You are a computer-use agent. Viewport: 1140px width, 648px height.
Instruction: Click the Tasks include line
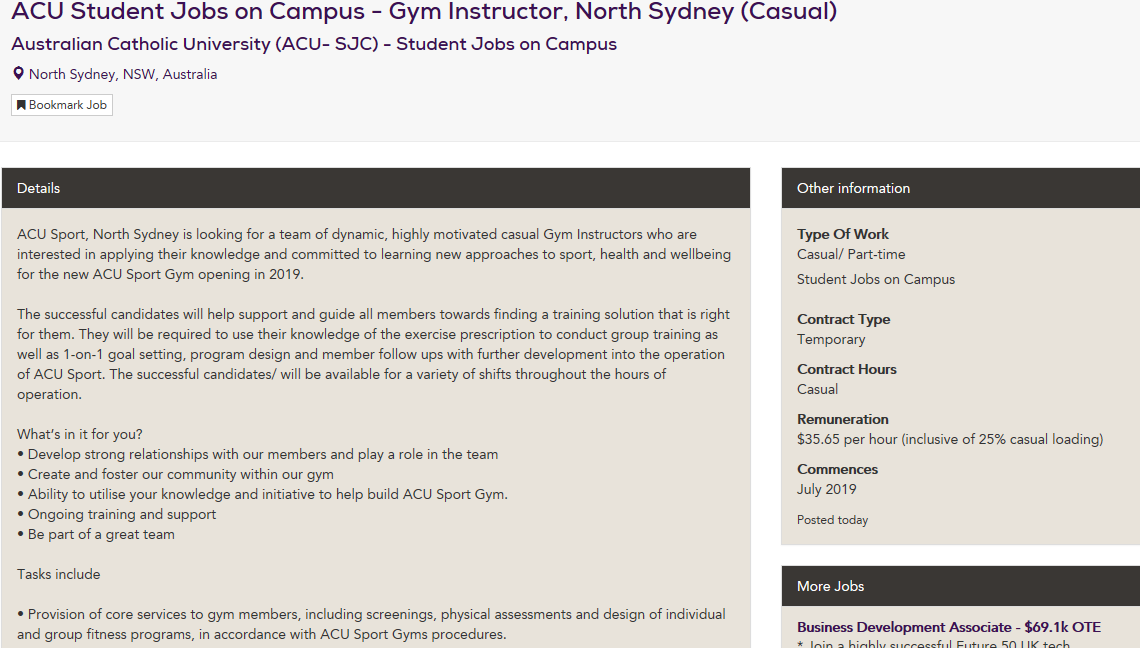tap(59, 575)
